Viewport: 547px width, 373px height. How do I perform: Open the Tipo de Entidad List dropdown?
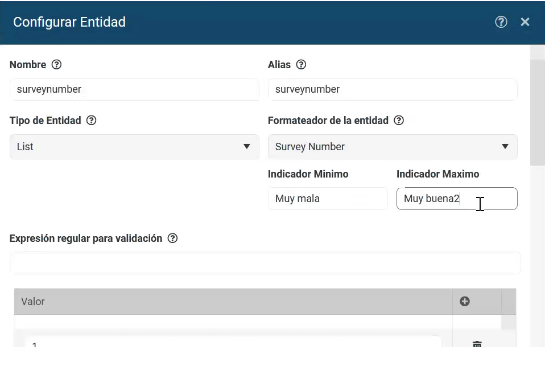(135, 147)
